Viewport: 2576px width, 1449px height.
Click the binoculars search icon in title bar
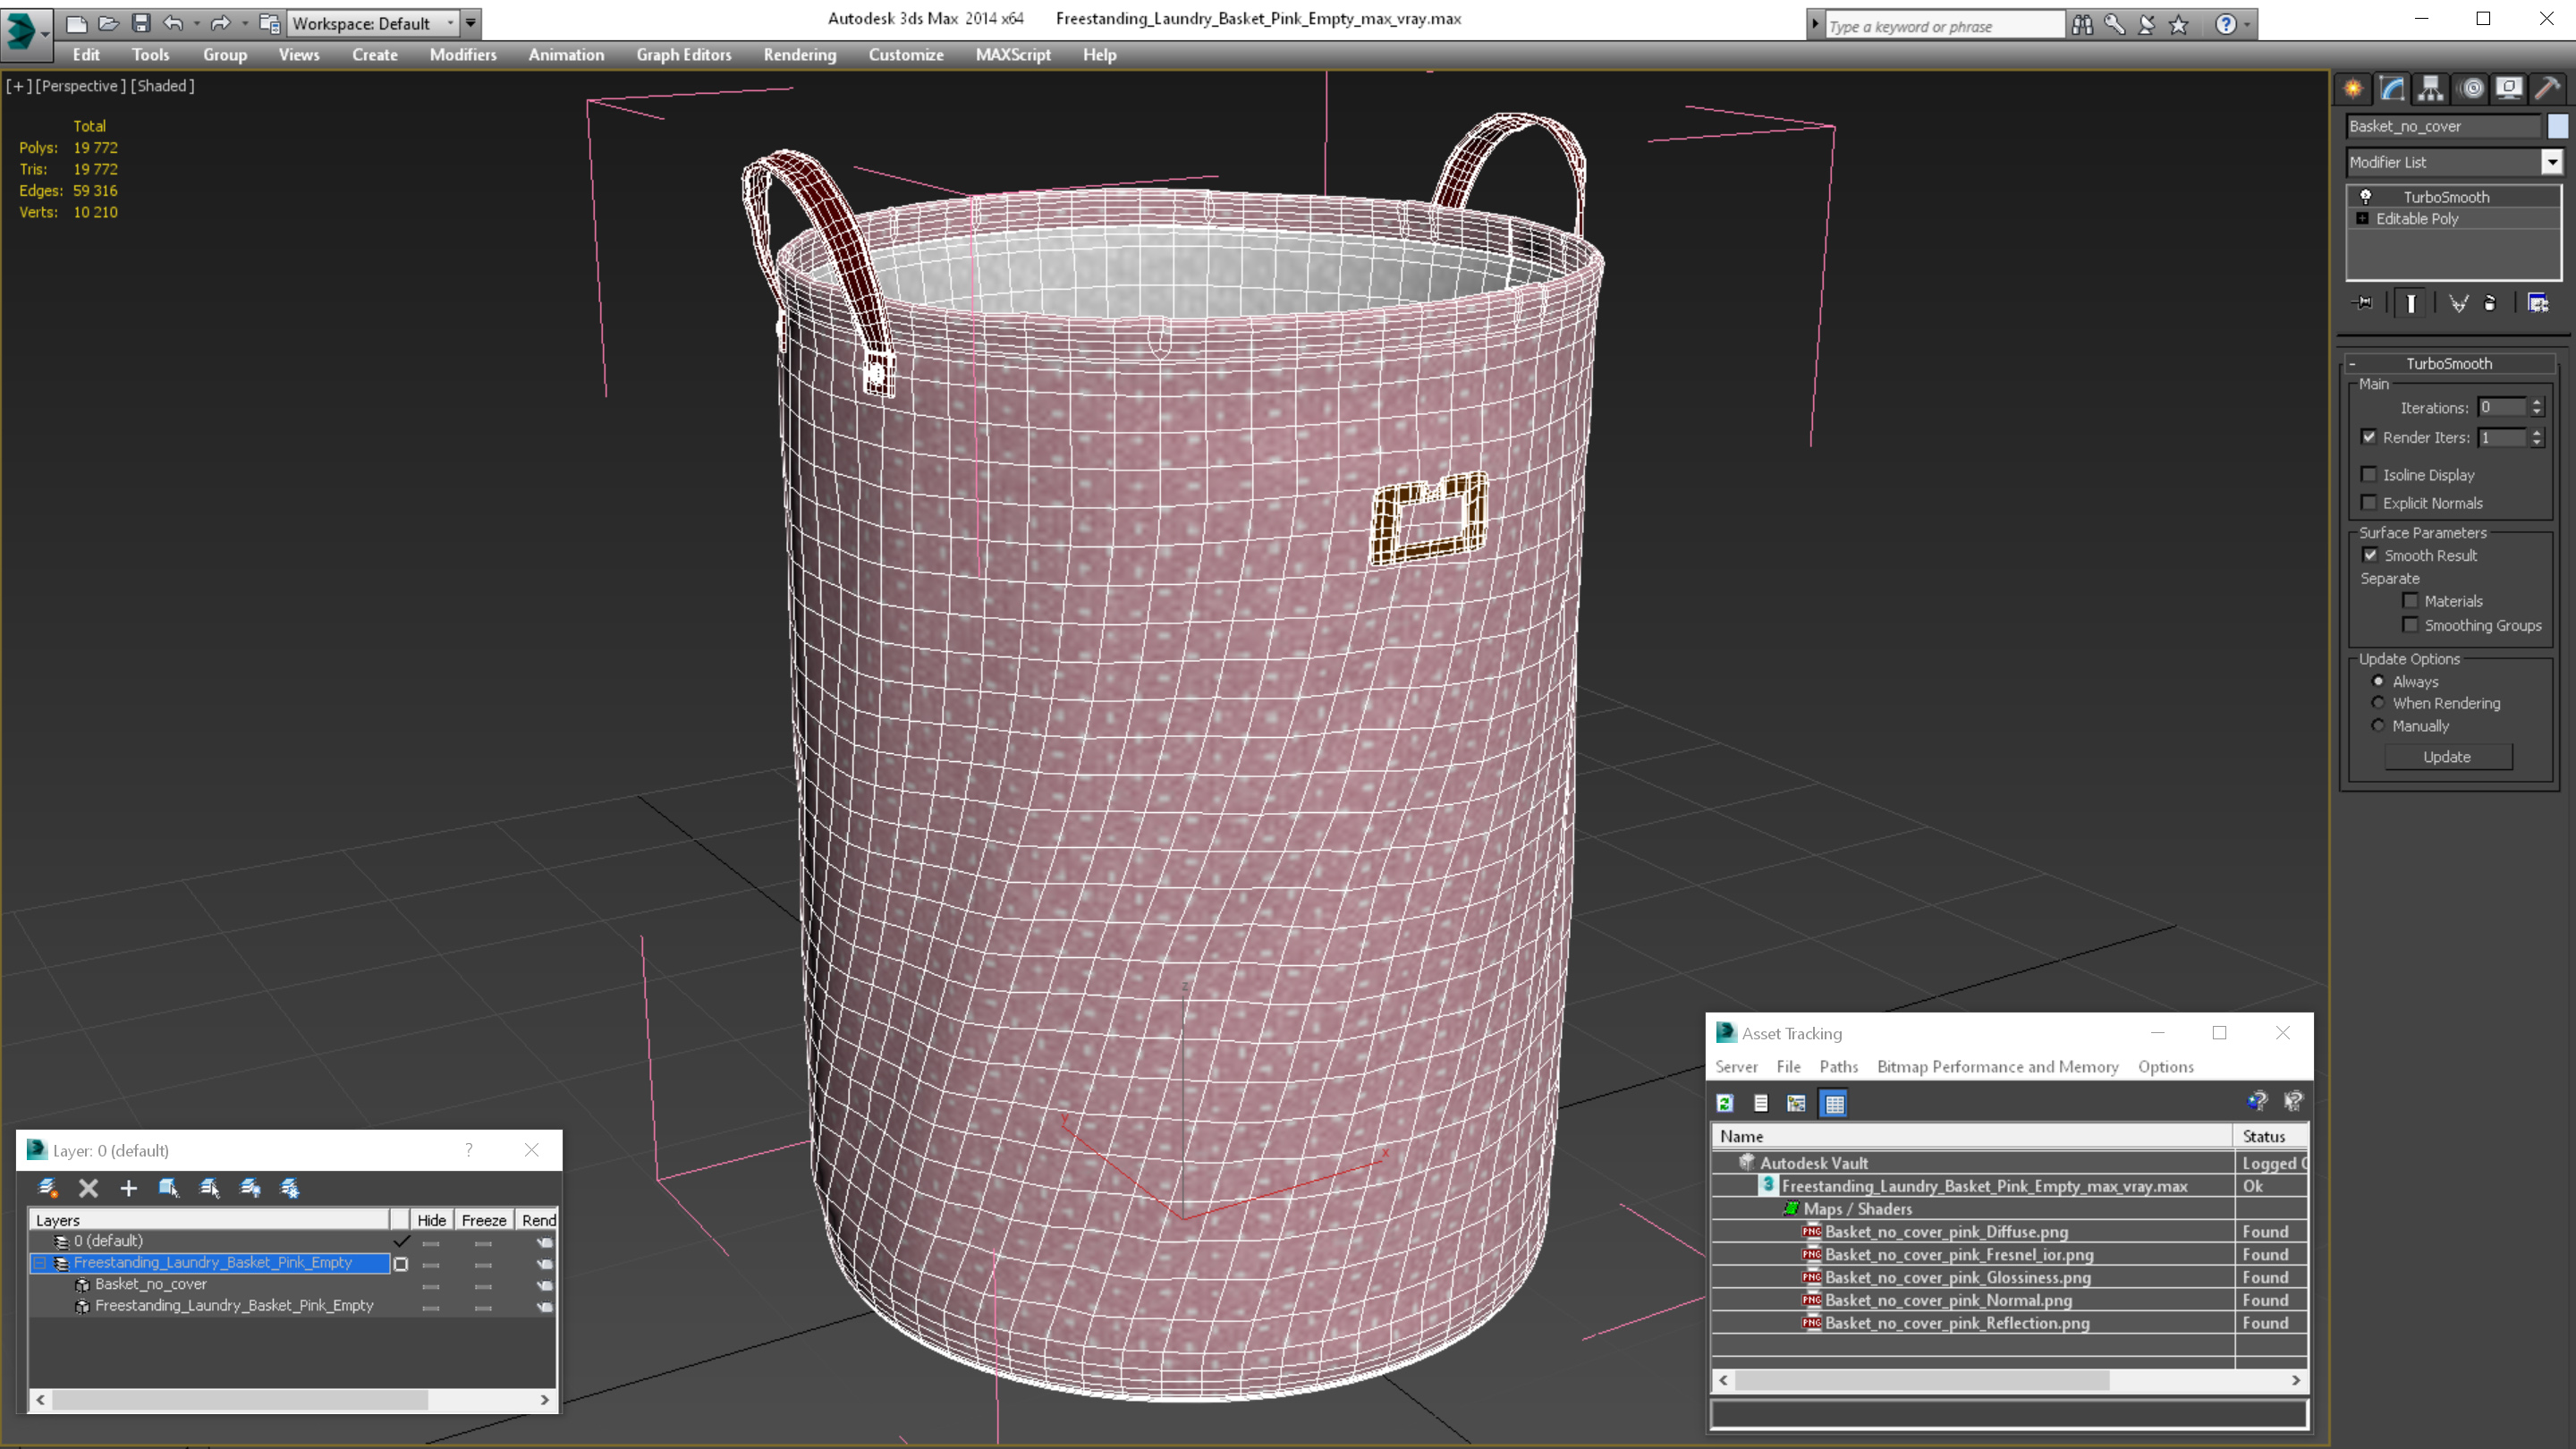[x=2082, y=25]
